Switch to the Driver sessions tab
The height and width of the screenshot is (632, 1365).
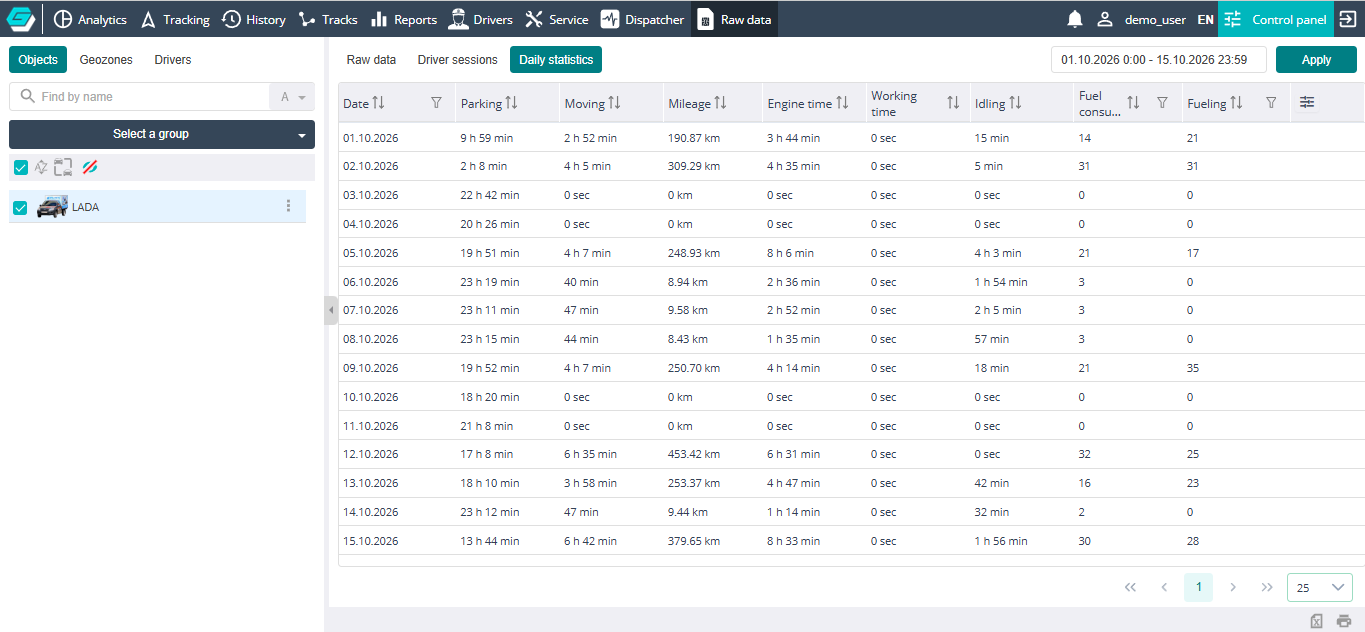click(x=457, y=60)
